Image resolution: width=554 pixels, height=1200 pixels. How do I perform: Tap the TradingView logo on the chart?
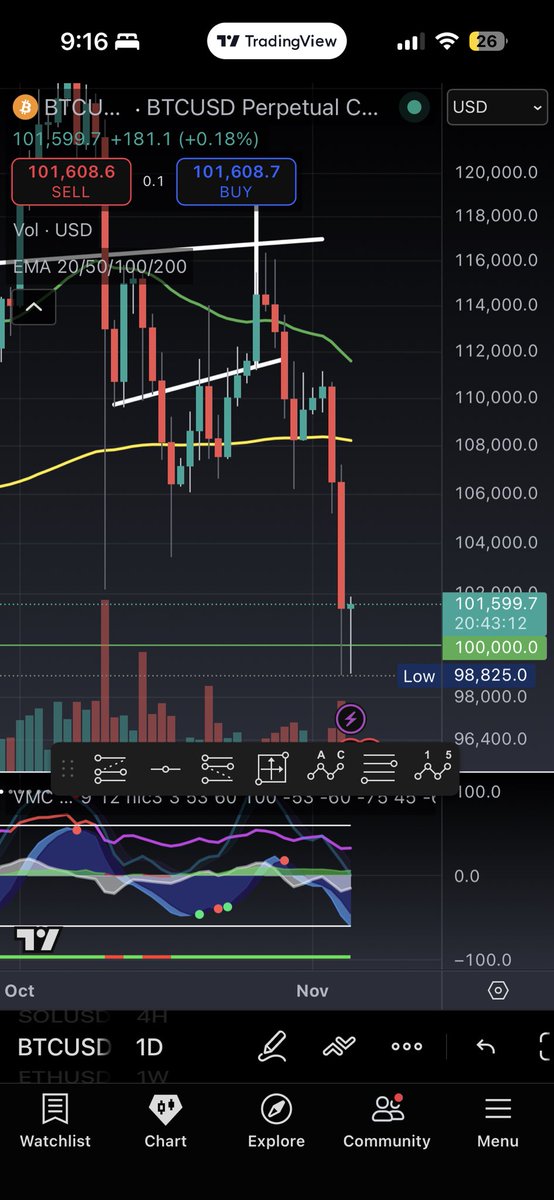(x=37, y=939)
